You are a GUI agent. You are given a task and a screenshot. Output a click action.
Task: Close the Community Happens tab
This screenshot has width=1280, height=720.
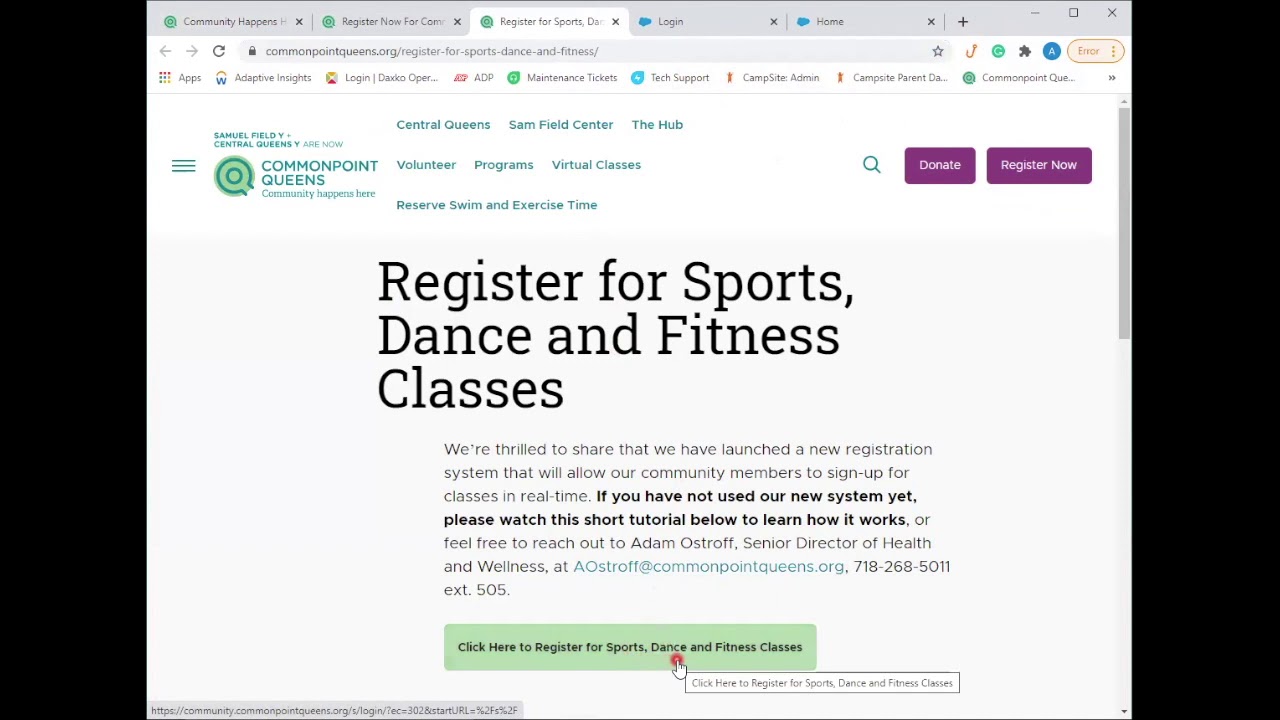pos(299,21)
